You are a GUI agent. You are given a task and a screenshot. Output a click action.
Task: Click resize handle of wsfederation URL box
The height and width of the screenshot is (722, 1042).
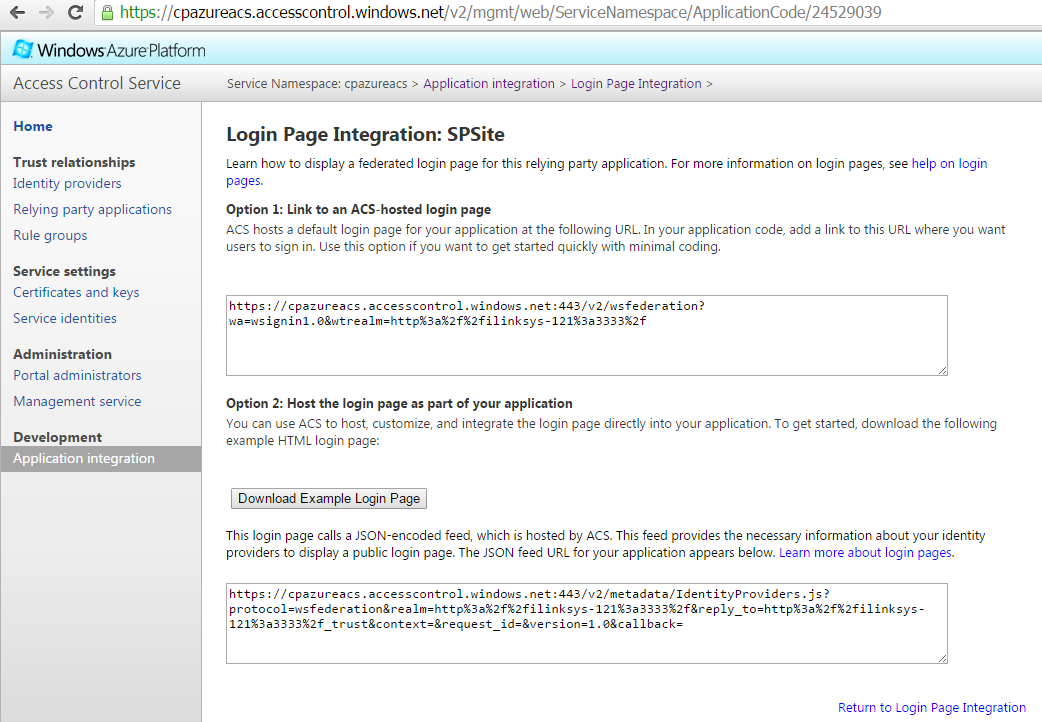click(942, 371)
